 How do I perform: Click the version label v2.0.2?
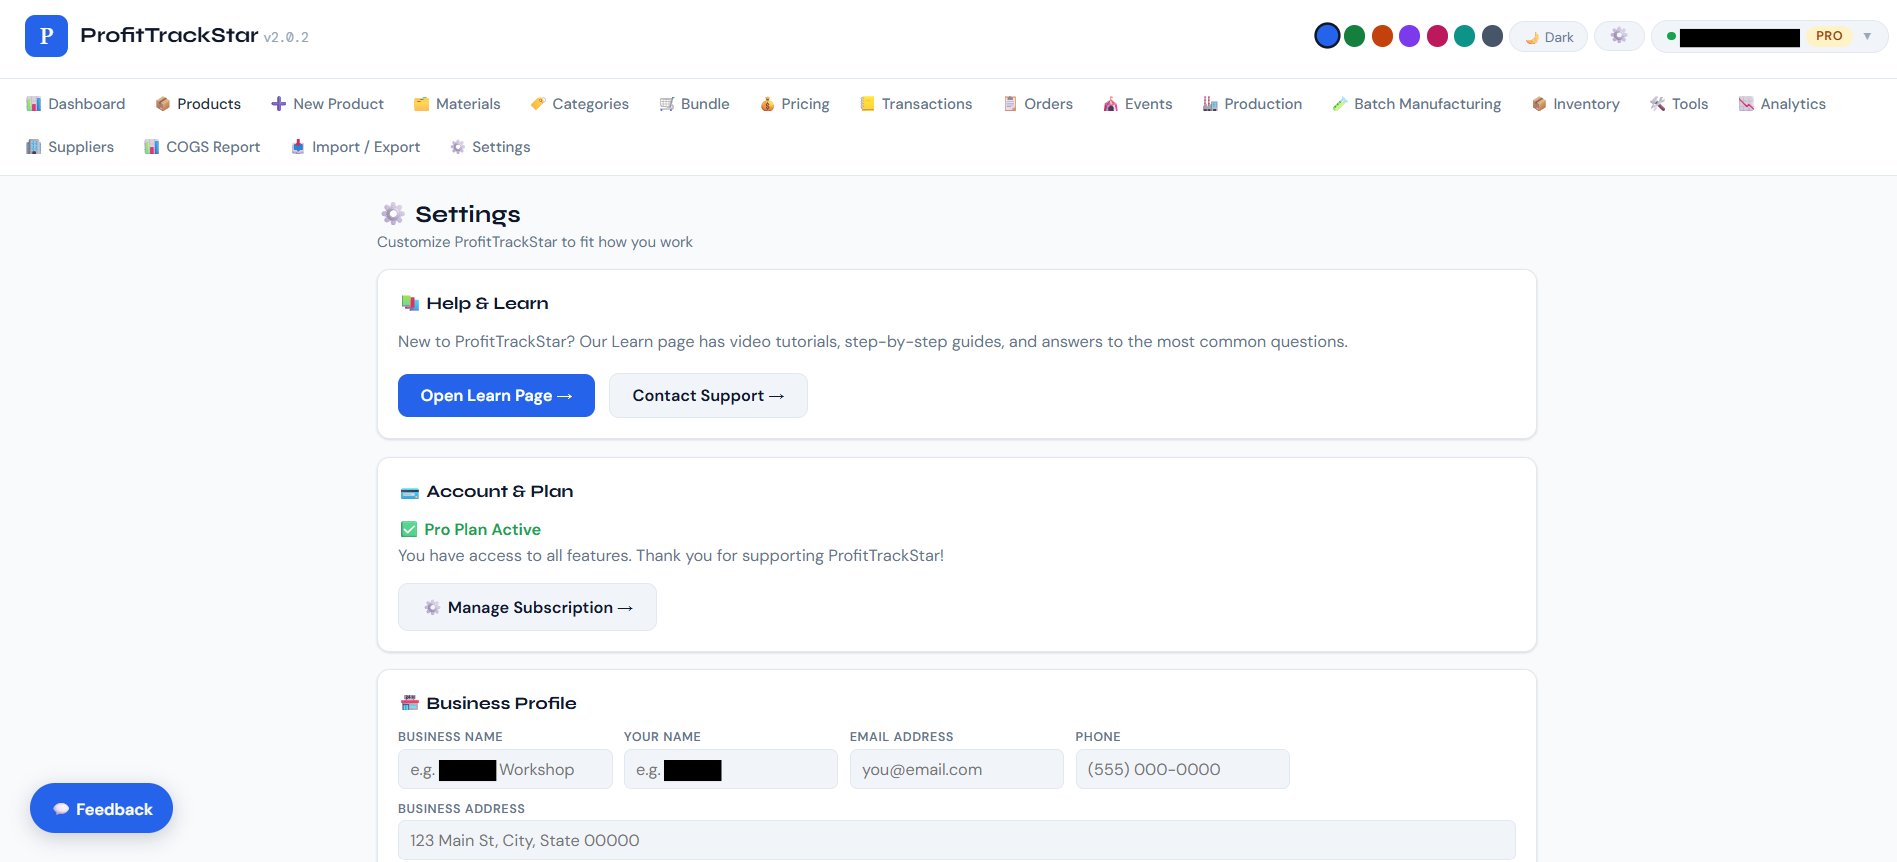286,37
